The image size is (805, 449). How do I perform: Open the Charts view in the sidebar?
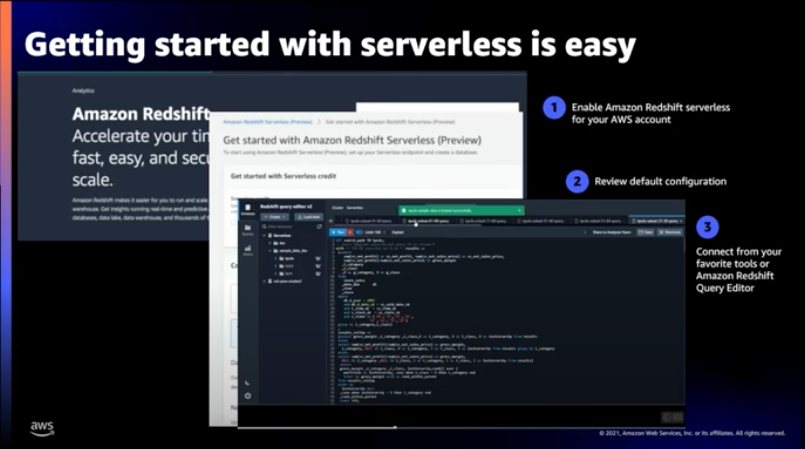click(248, 250)
